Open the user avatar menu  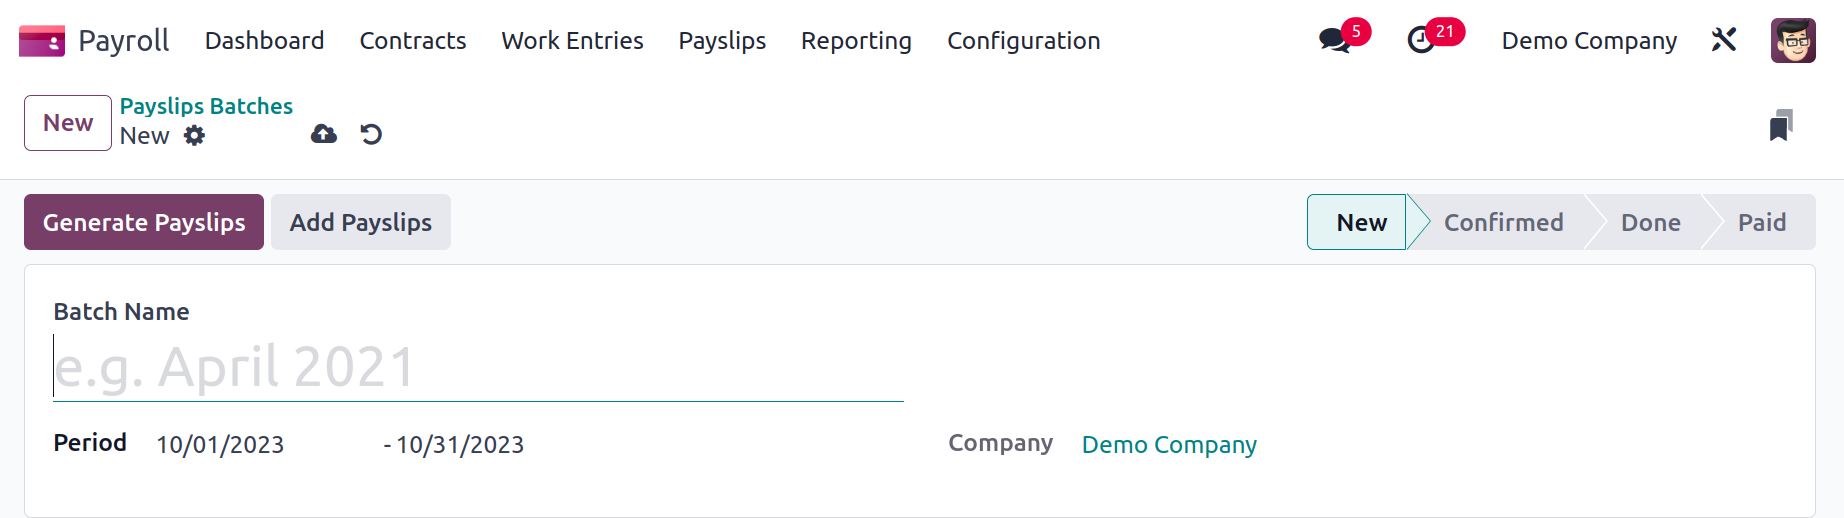click(x=1793, y=41)
